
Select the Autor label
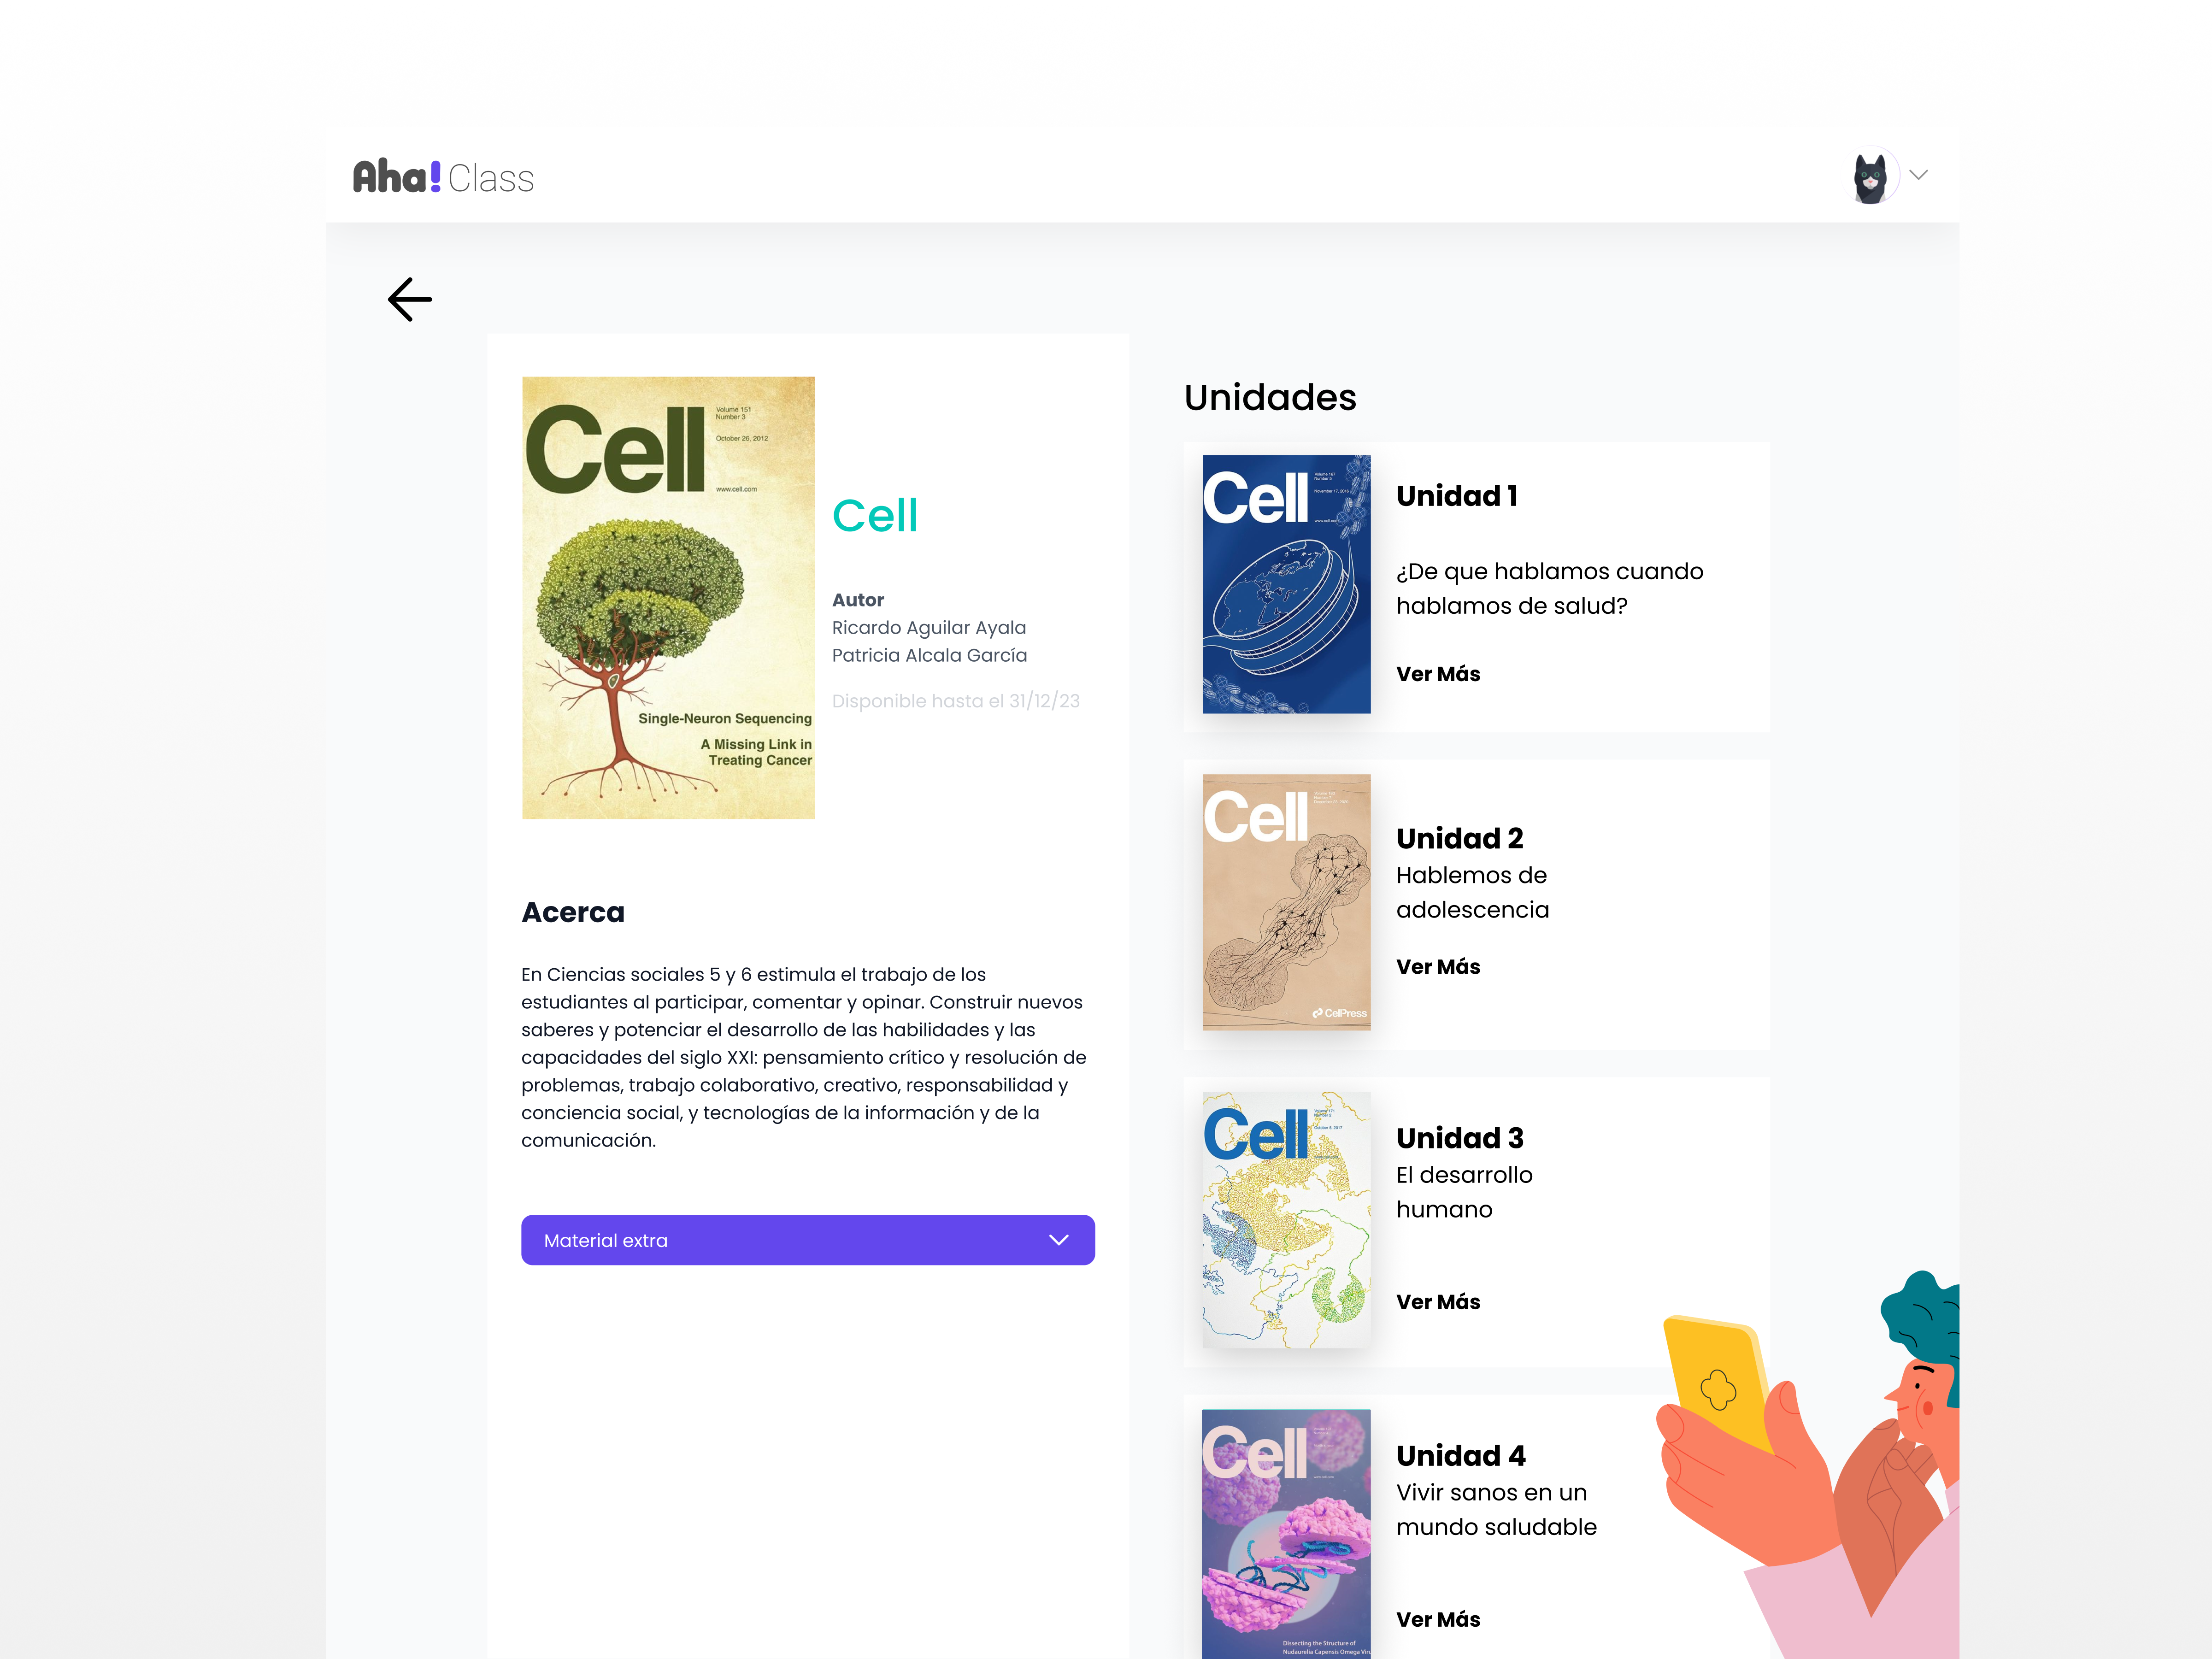pyautogui.click(x=858, y=600)
